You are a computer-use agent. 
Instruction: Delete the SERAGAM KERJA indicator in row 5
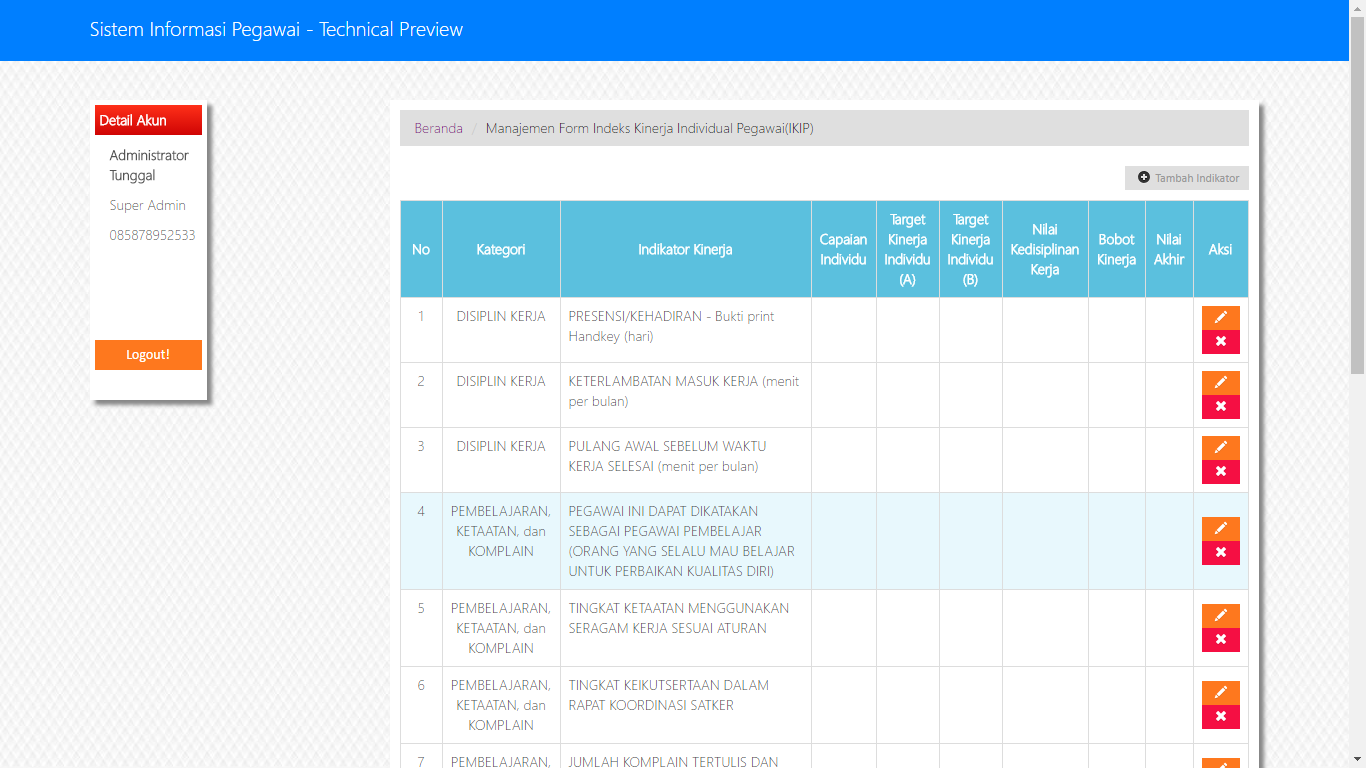[x=1220, y=640]
